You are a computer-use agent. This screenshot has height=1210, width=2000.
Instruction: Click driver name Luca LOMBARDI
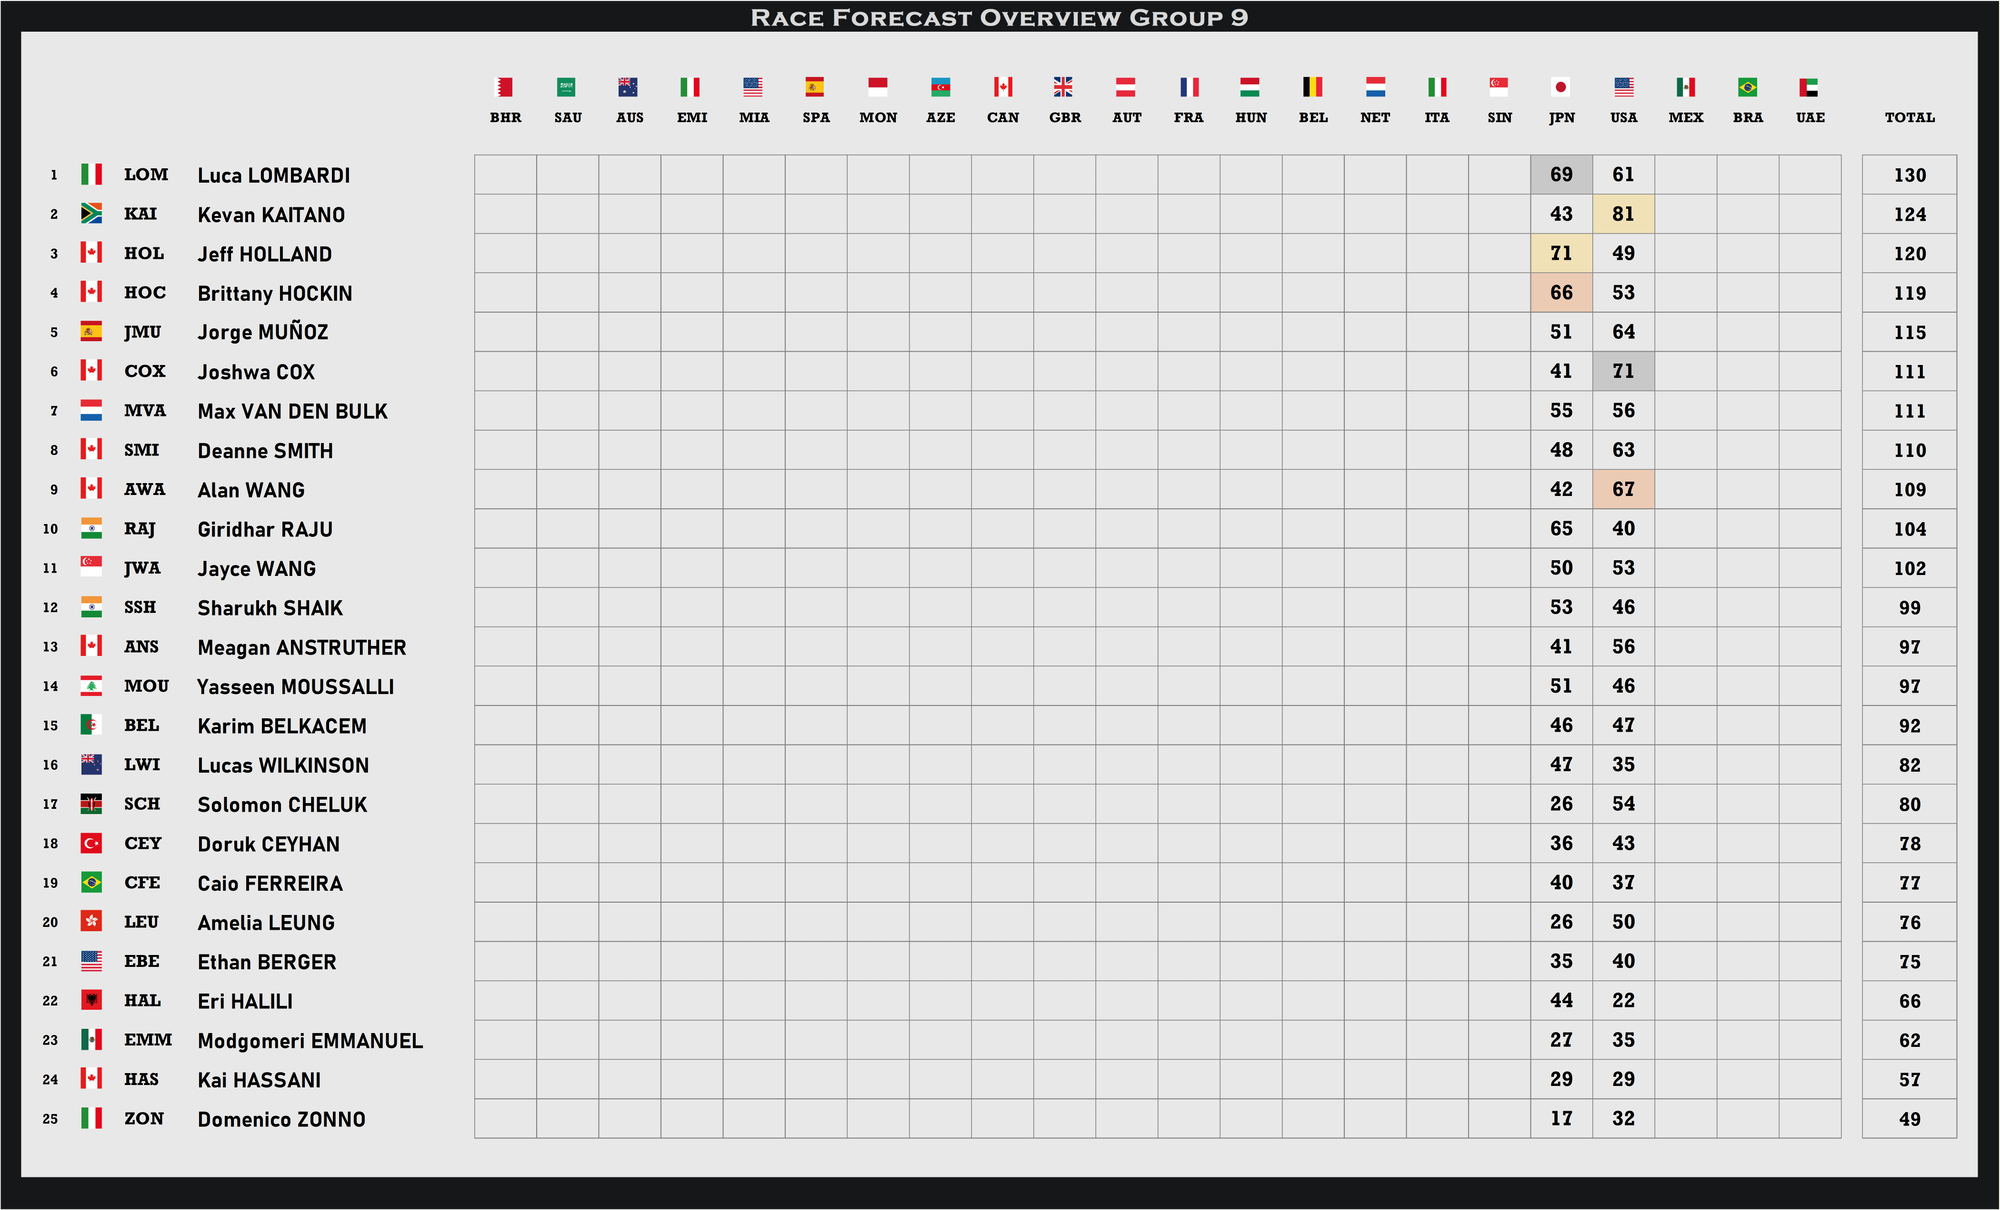pos(273,175)
